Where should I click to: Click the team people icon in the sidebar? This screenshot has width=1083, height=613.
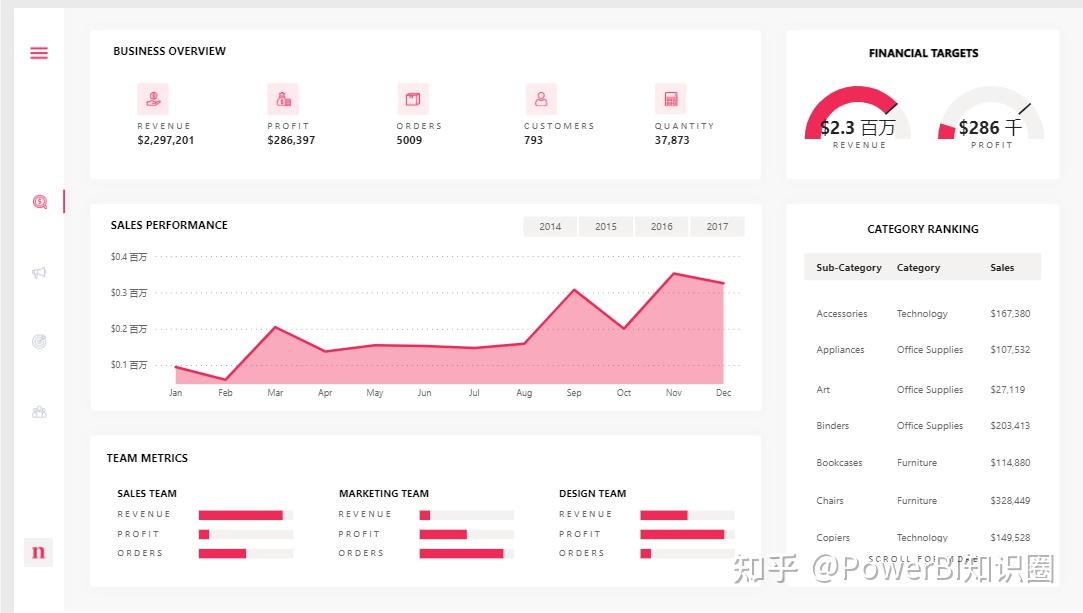(39, 411)
